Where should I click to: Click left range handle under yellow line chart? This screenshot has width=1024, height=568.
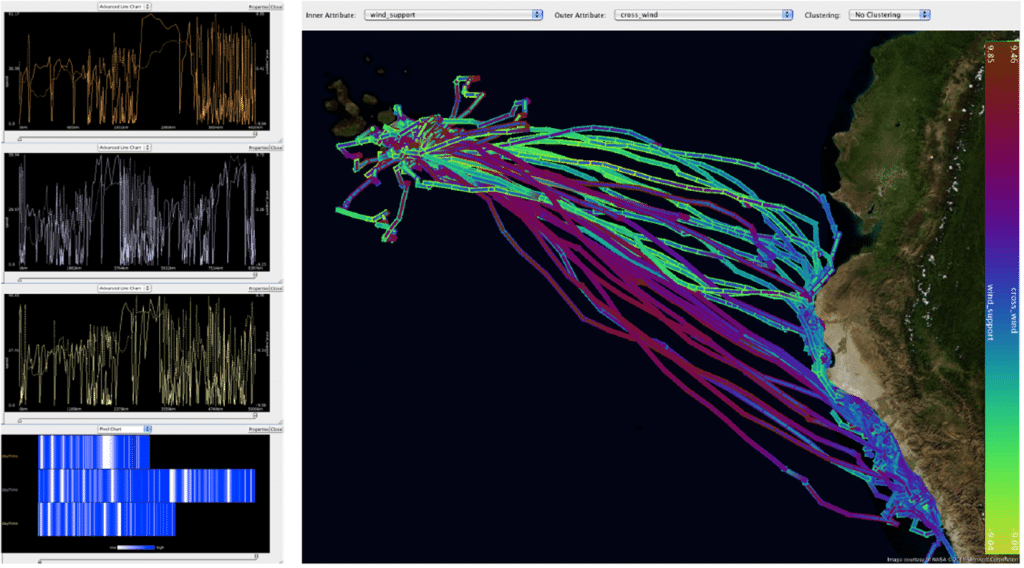click(x=20, y=420)
